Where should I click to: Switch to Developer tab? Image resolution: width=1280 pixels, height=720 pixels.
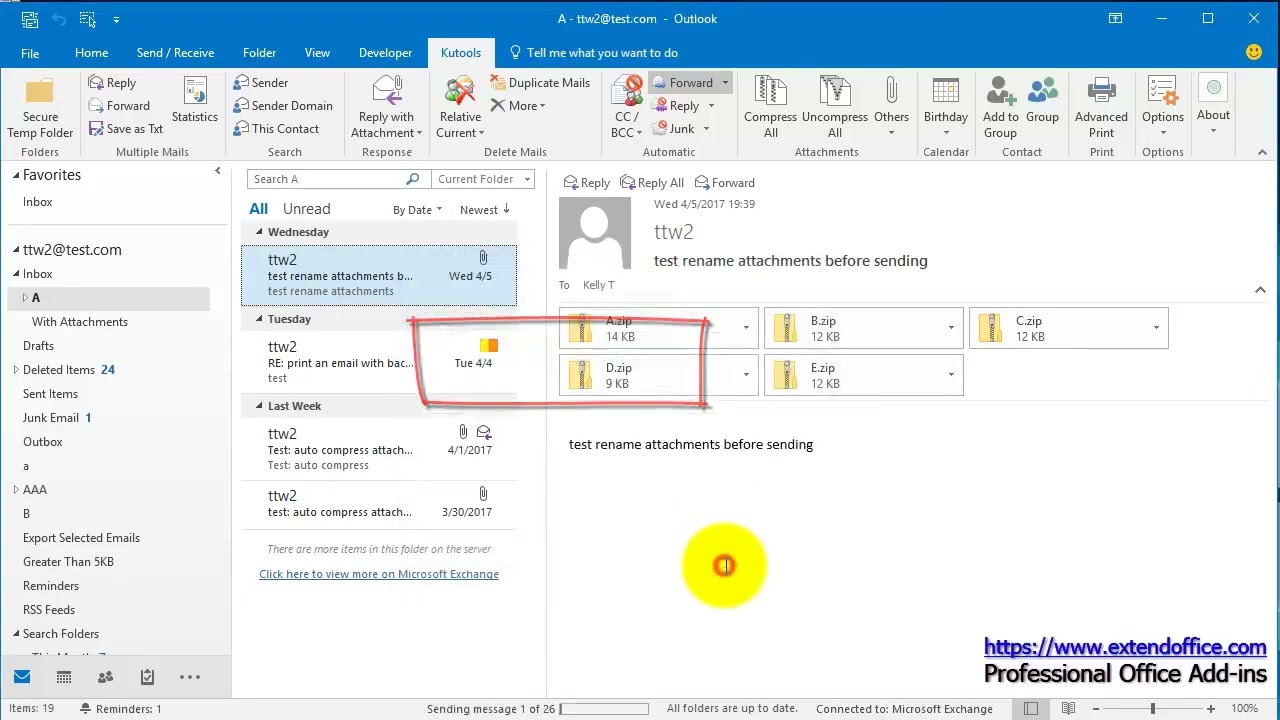click(x=385, y=53)
